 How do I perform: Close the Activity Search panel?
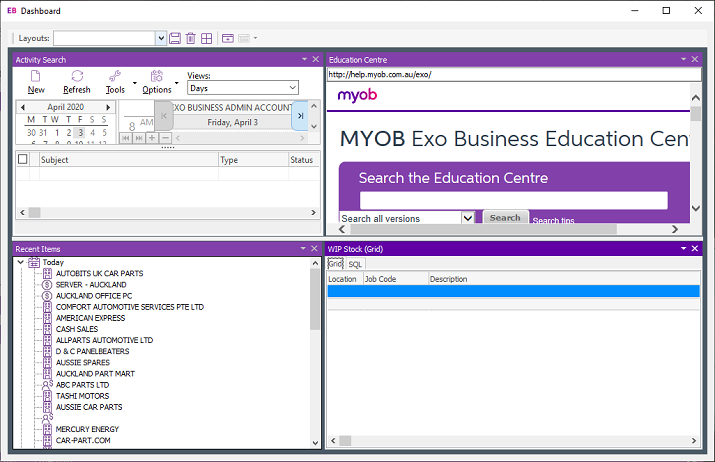[x=316, y=59]
